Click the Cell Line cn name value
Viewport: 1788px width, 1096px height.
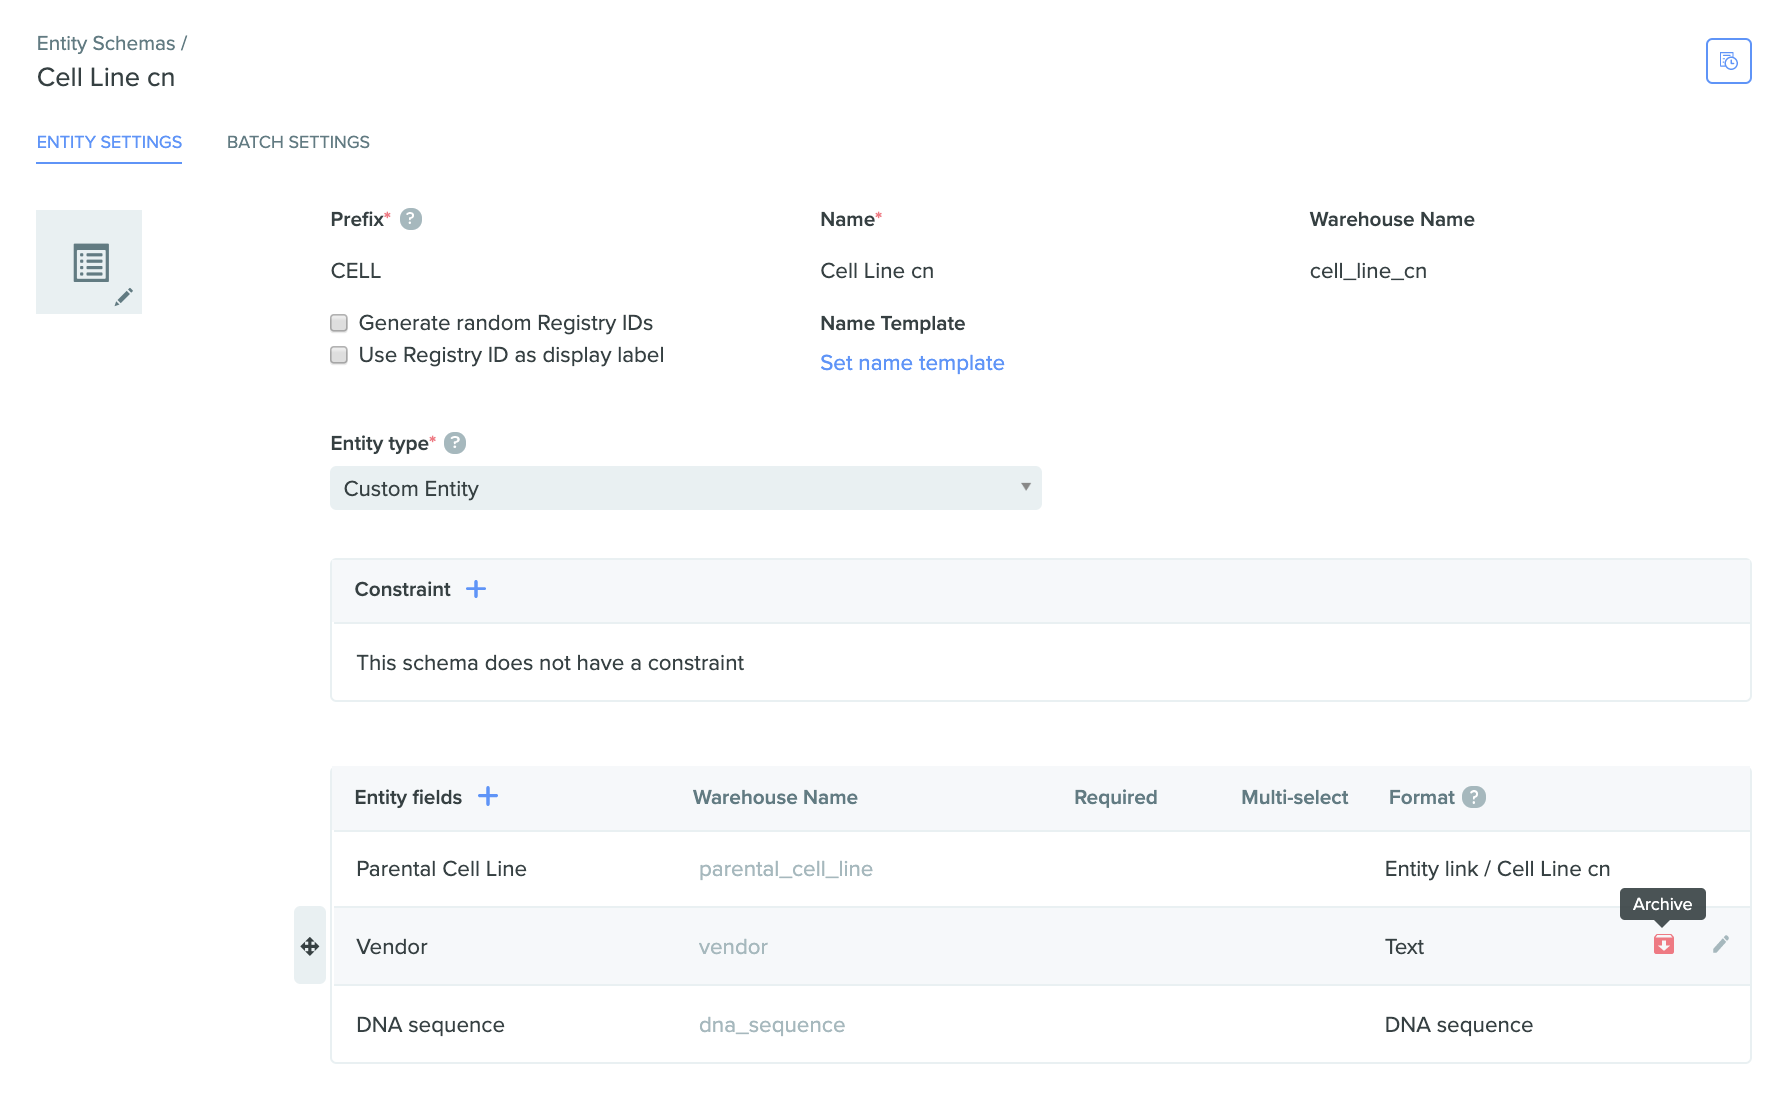[x=877, y=271]
